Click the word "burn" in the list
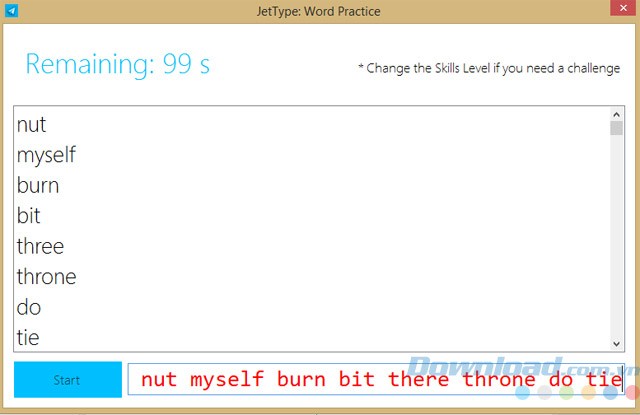640x415 pixels. click(x=38, y=186)
